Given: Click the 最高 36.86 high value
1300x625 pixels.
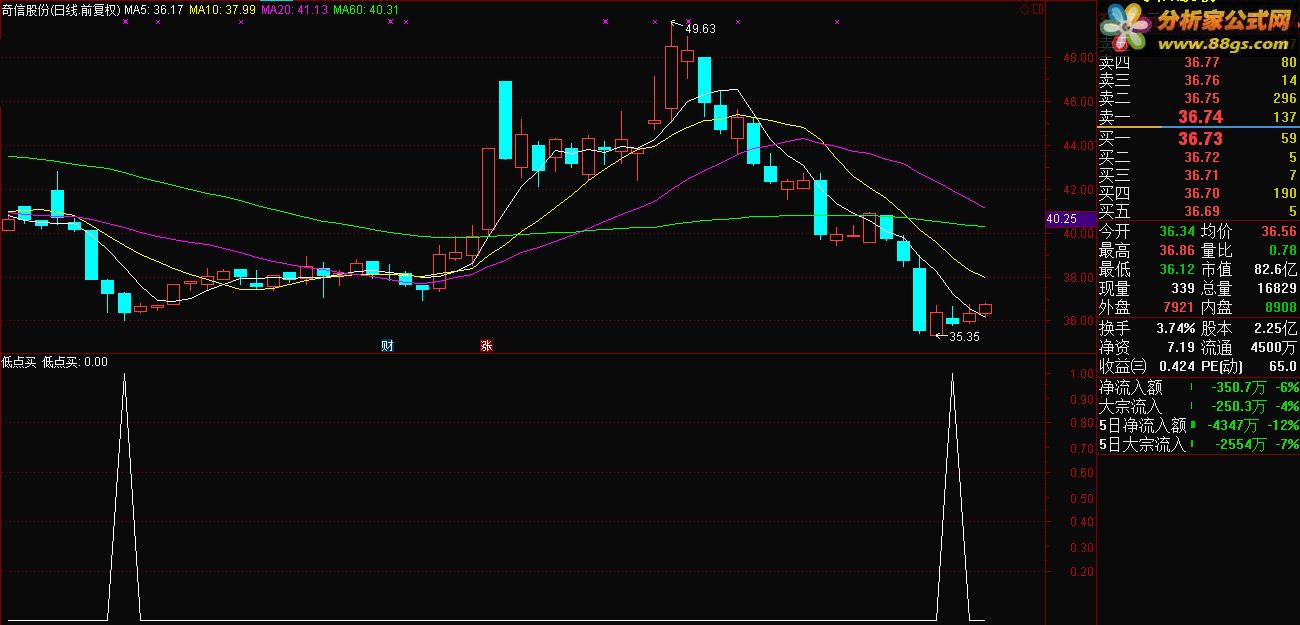Looking at the screenshot, I should [x=1147, y=250].
